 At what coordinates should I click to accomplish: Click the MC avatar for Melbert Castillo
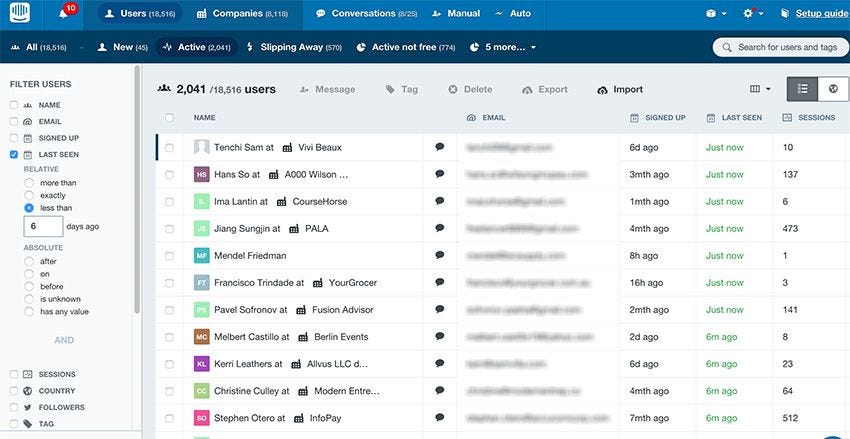click(202, 337)
